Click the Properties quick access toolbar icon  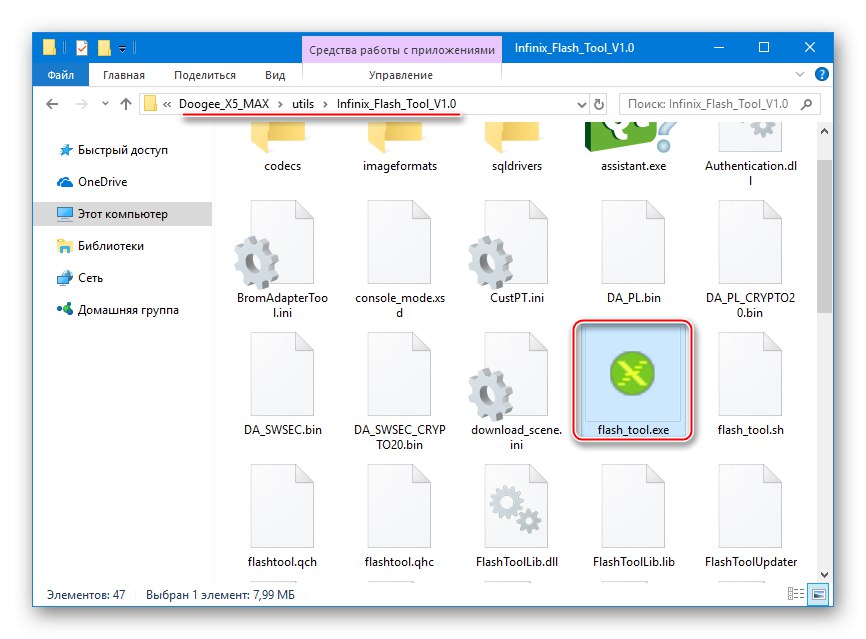tap(82, 48)
